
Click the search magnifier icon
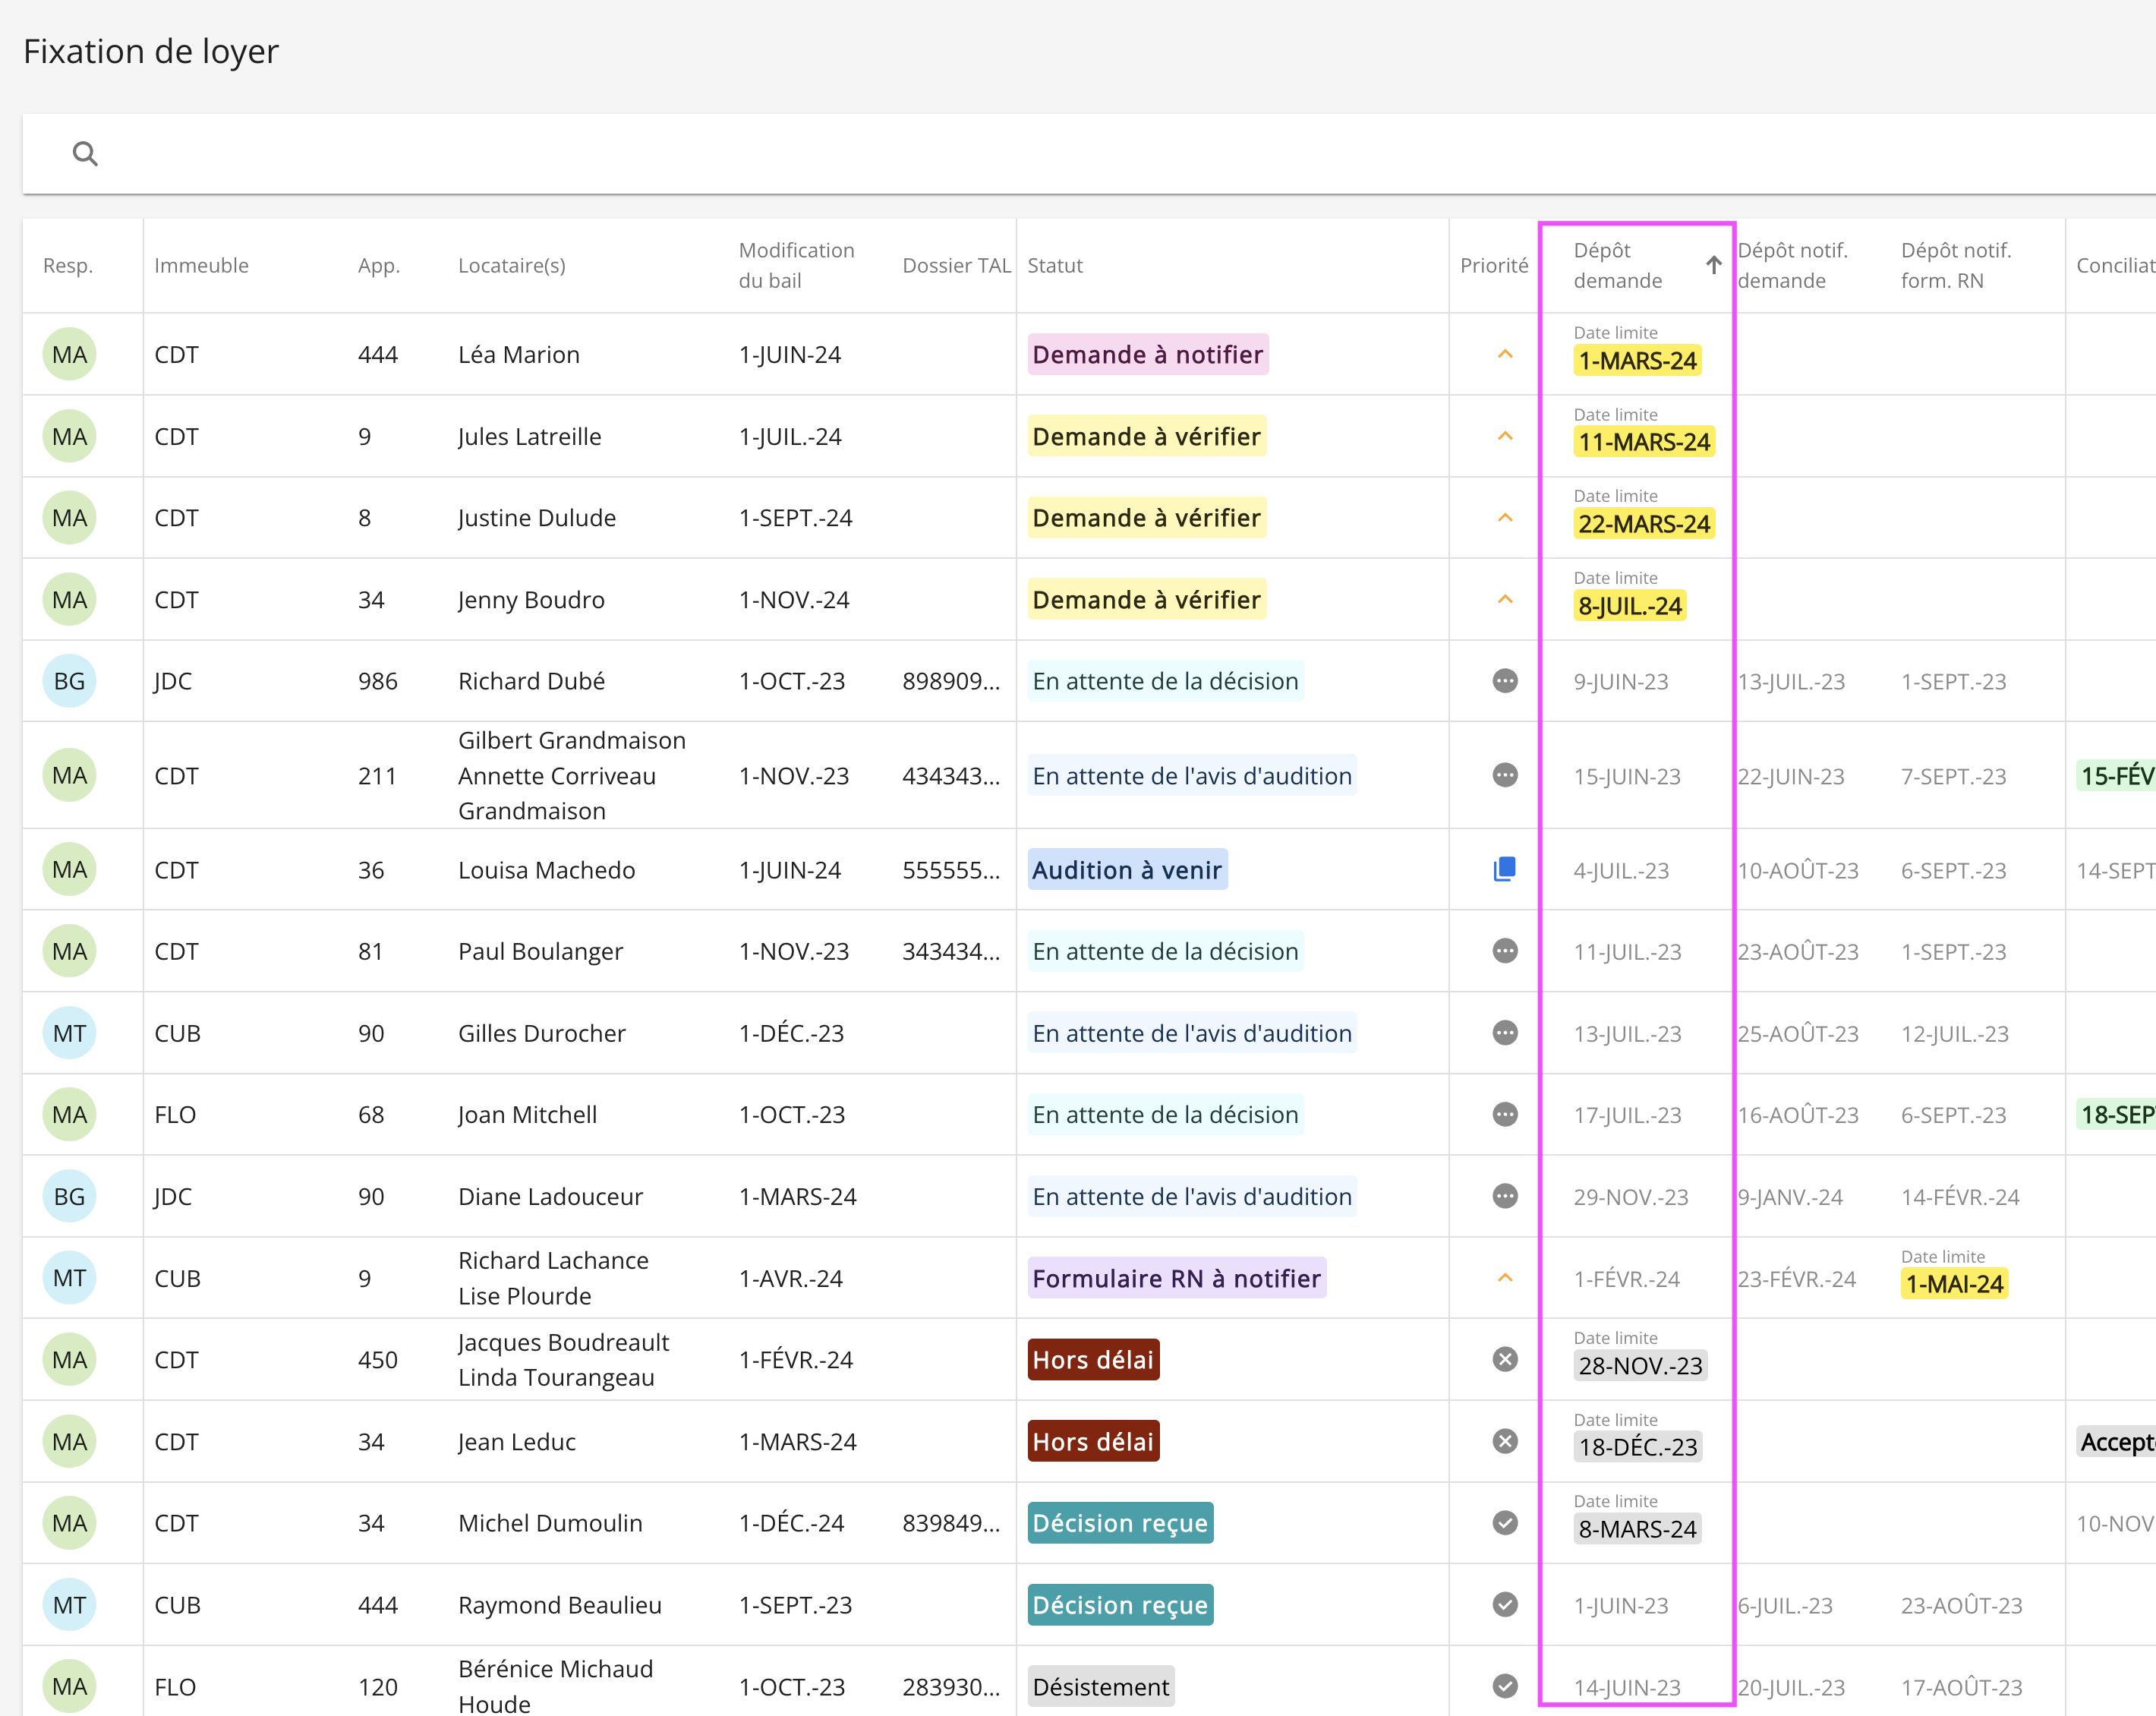coord(85,153)
